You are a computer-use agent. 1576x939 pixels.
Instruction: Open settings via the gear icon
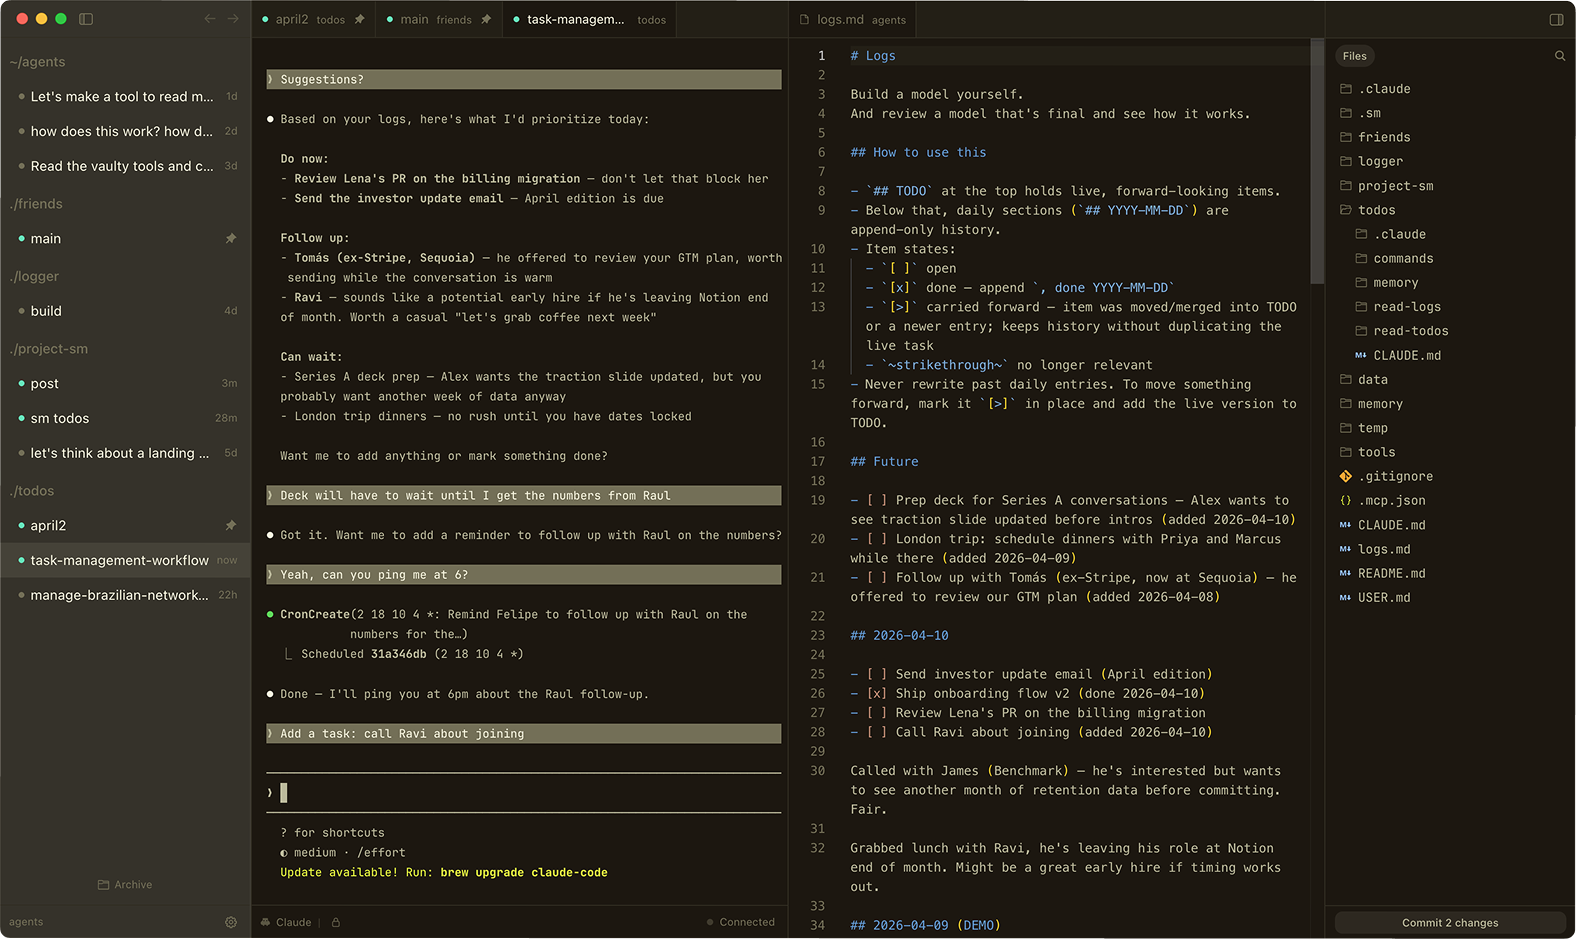231,922
